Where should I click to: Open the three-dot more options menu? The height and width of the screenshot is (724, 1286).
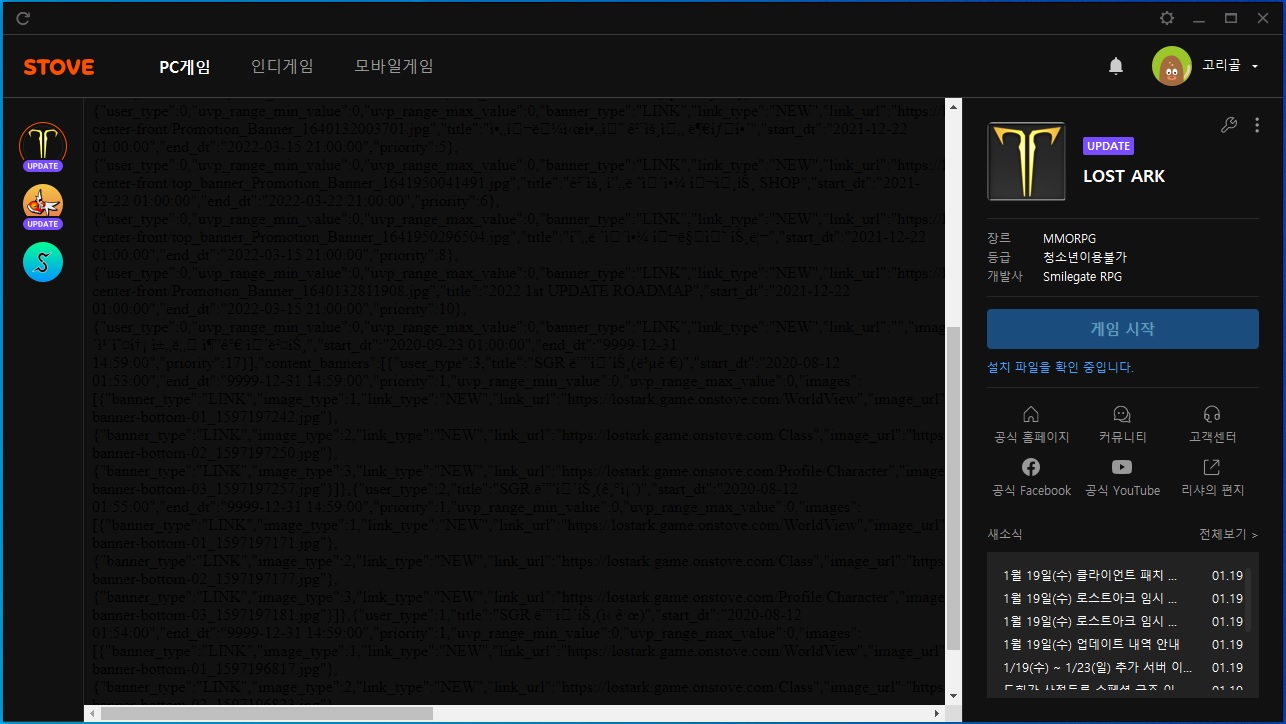coord(1257,125)
